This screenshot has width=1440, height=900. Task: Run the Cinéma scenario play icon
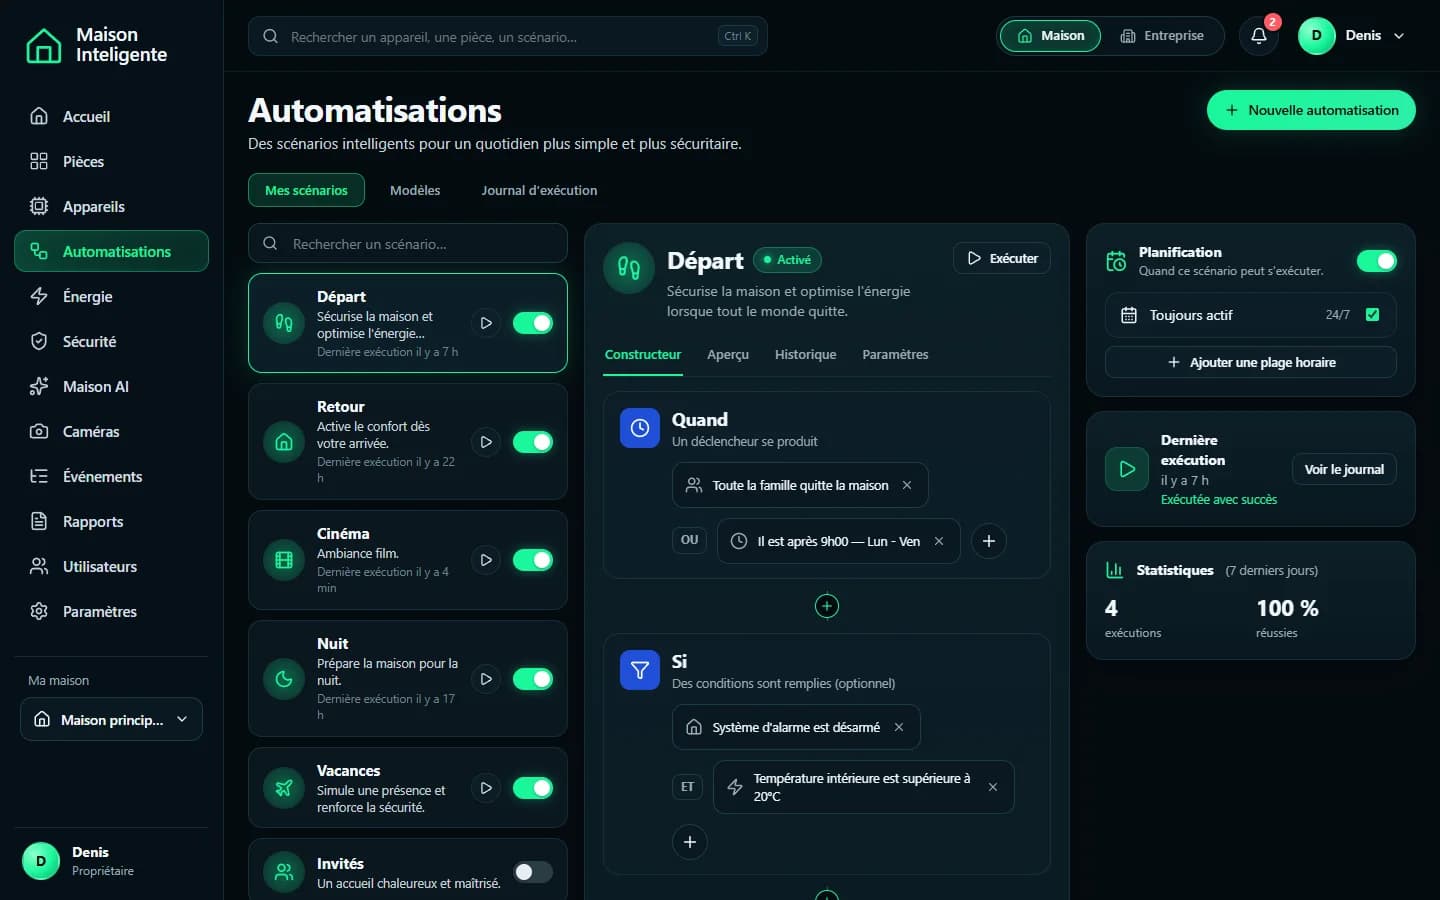click(x=486, y=560)
